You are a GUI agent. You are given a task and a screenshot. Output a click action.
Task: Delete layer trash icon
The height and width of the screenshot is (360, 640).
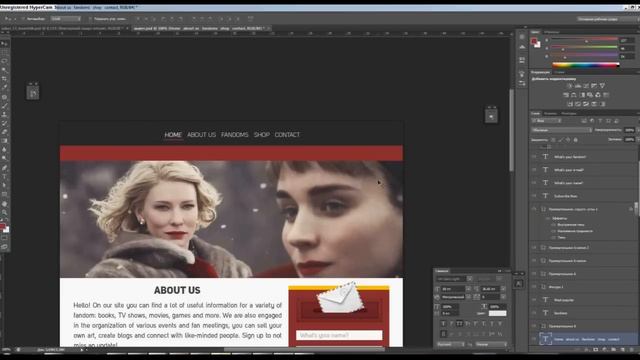631,350
